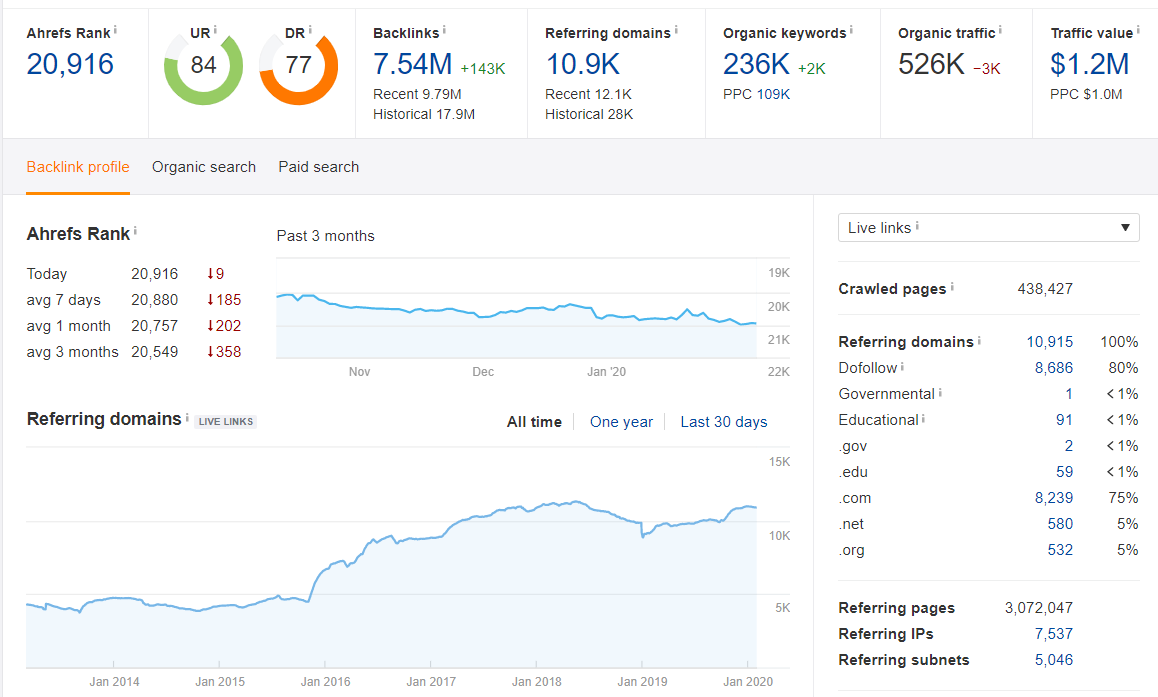Click the 236K organic keywords value
The height and width of the screenshot is (697, 1158).
[757, 65]
